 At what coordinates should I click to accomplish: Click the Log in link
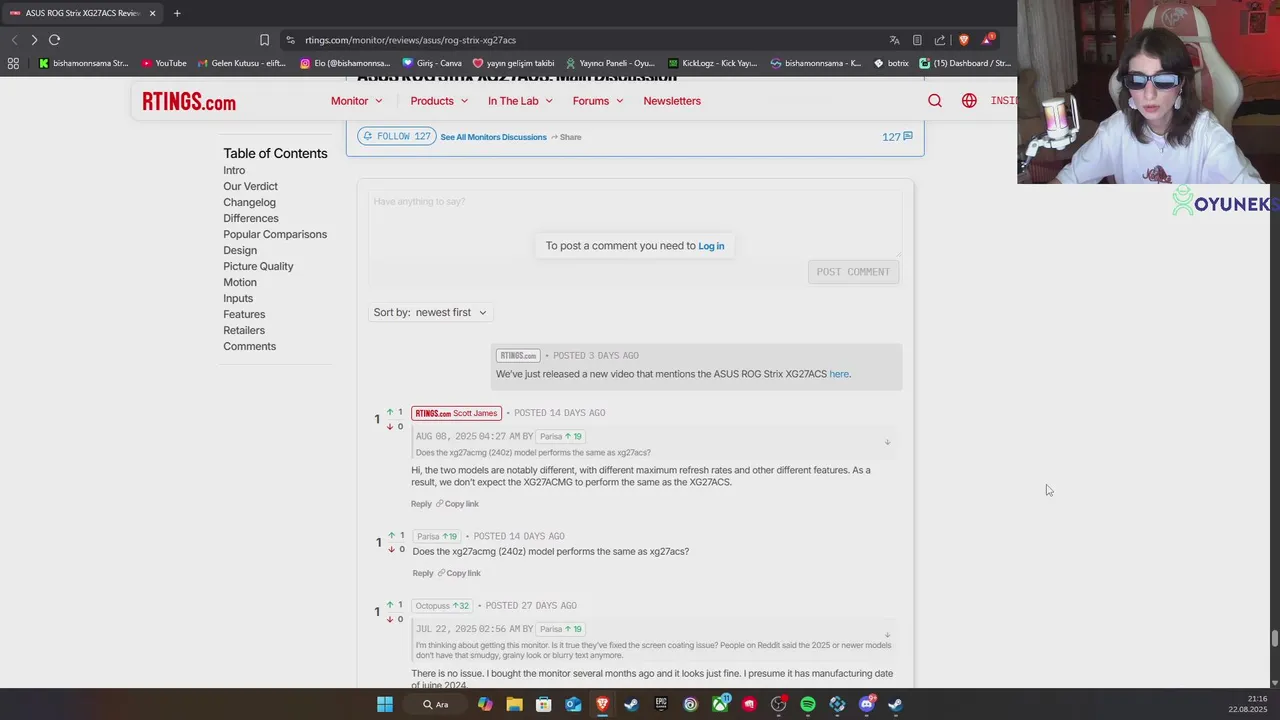(x=711, y=246)
